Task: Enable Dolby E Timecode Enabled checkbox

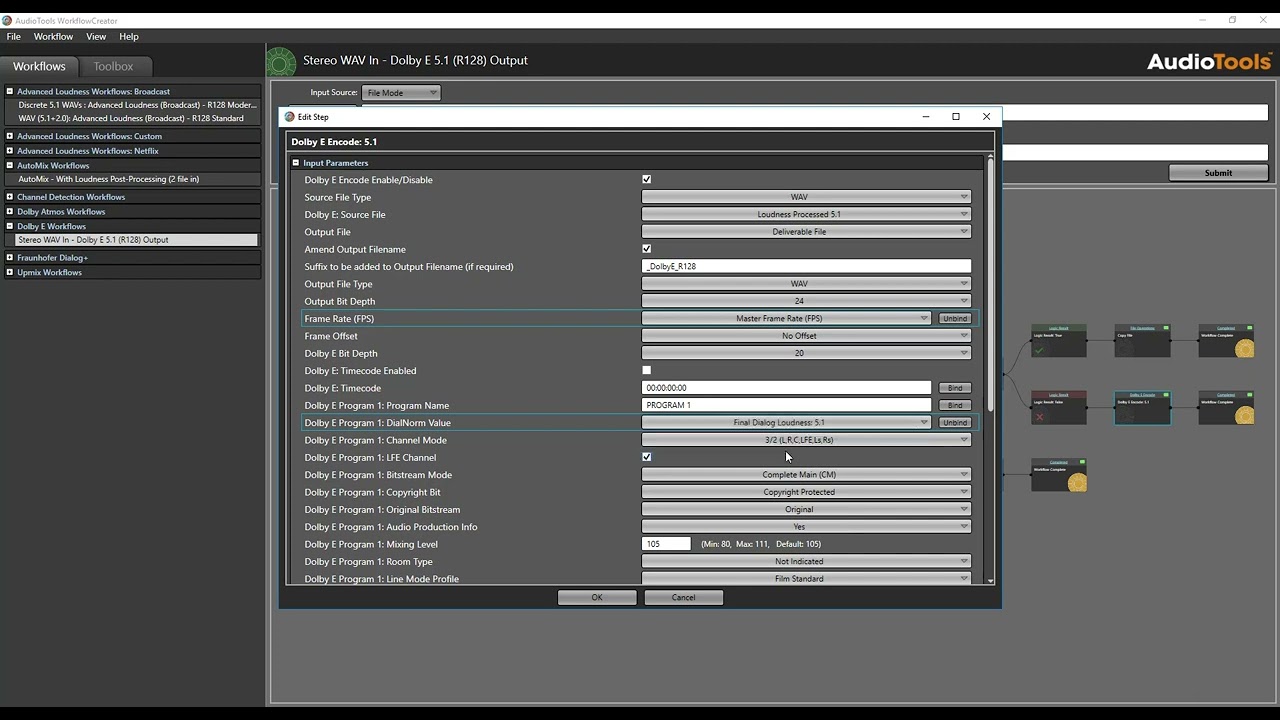Action: (646, 370)
